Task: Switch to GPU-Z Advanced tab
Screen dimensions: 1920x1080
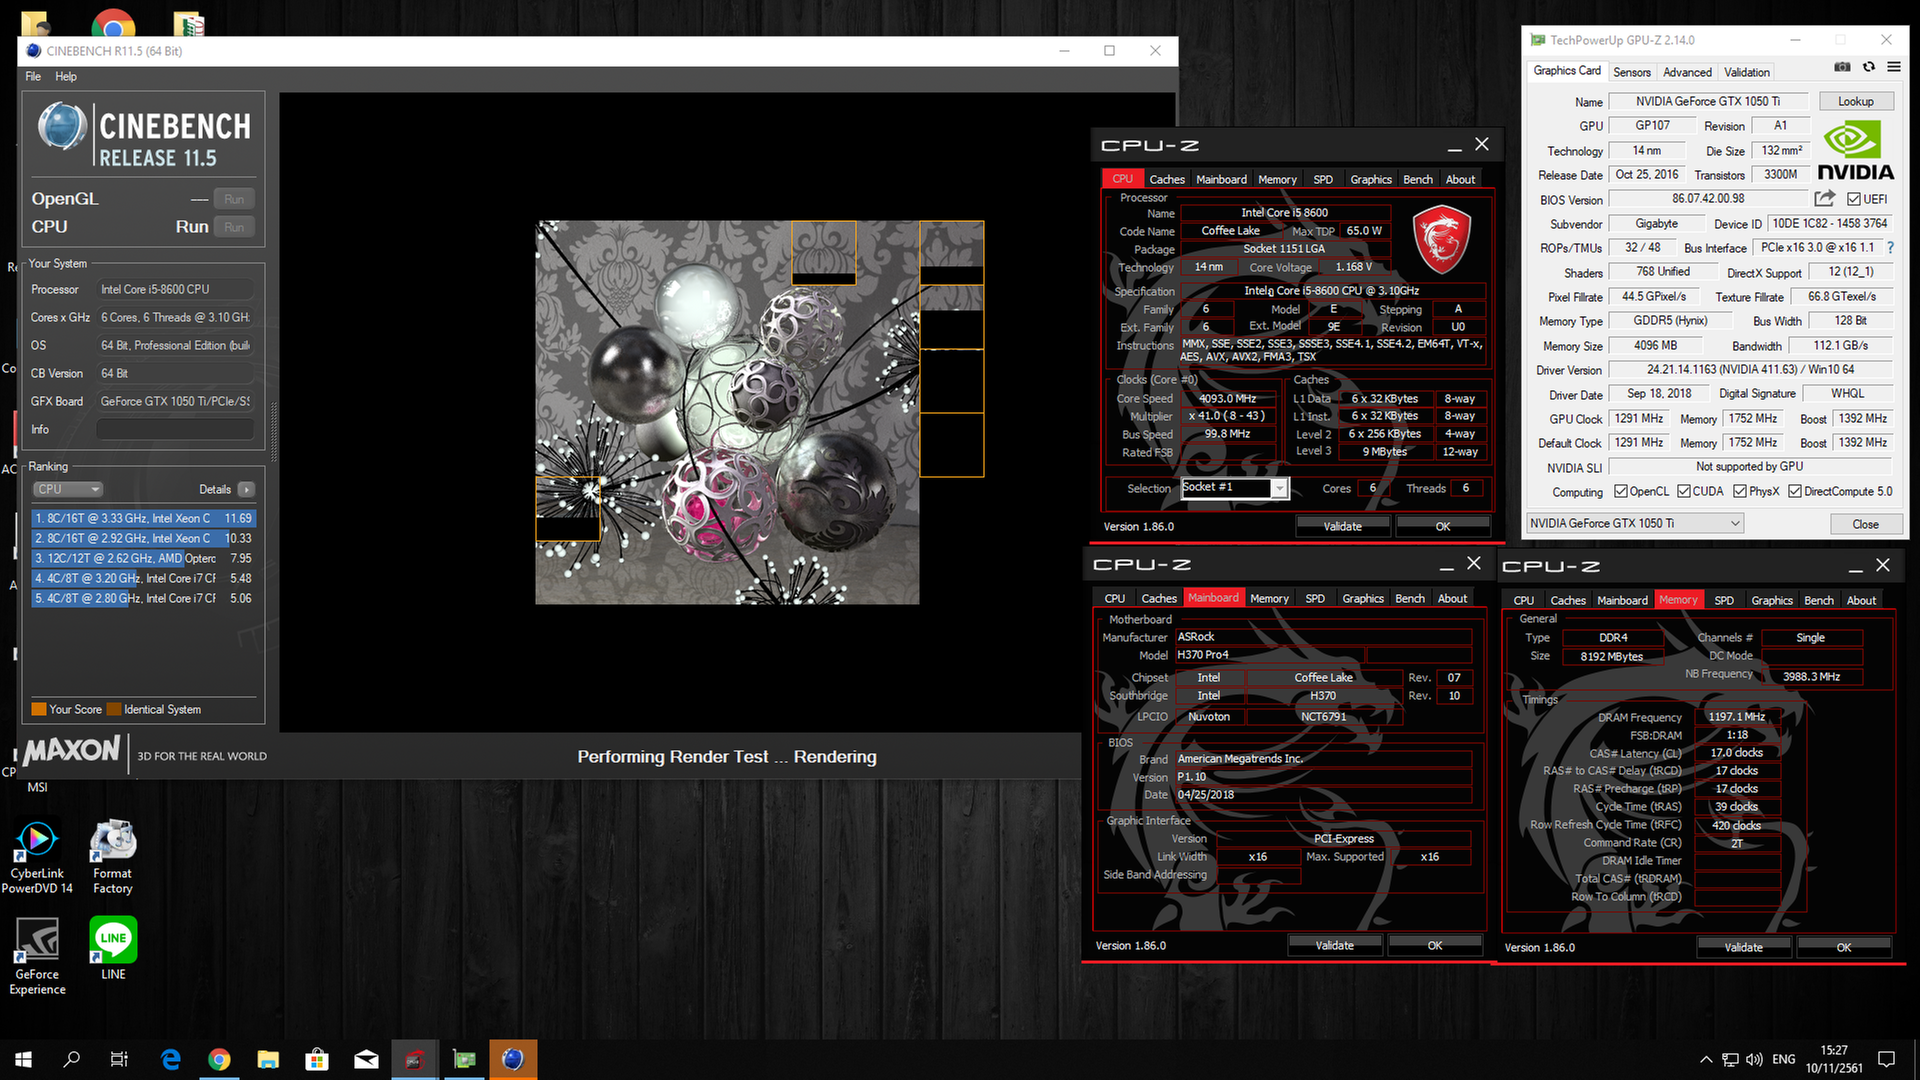Action: tap(1687, 72)
